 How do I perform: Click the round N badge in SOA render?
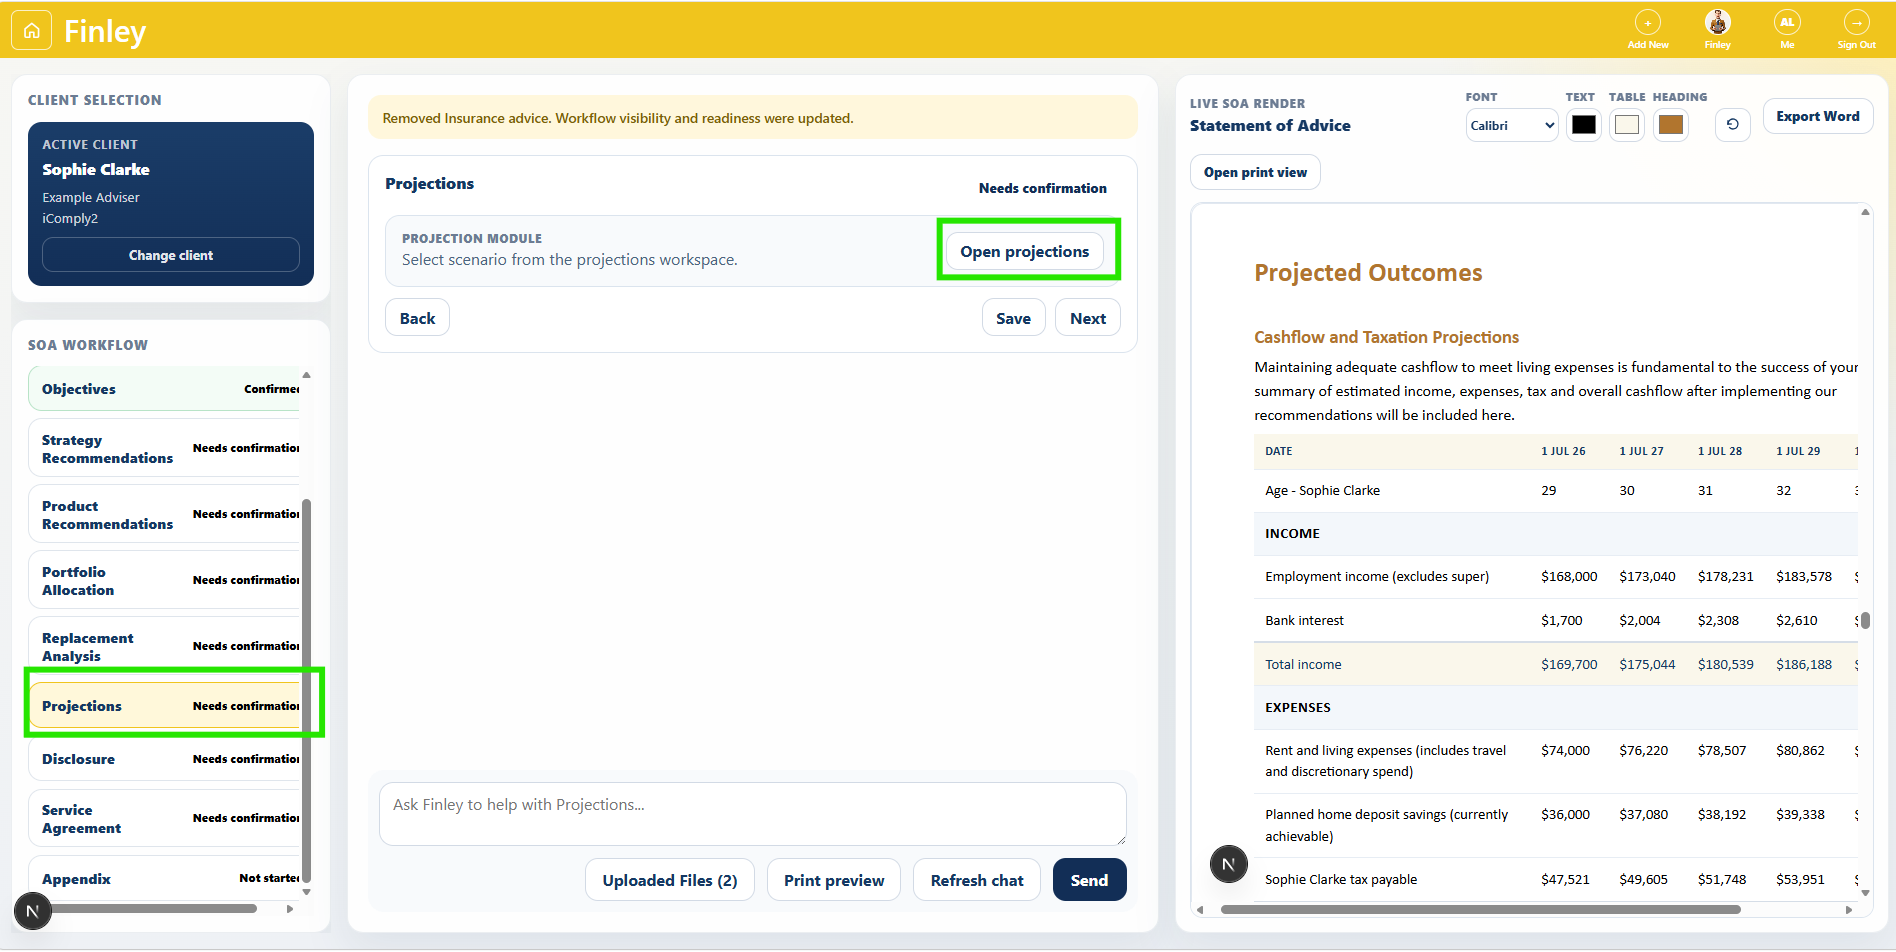(1228, 864)
